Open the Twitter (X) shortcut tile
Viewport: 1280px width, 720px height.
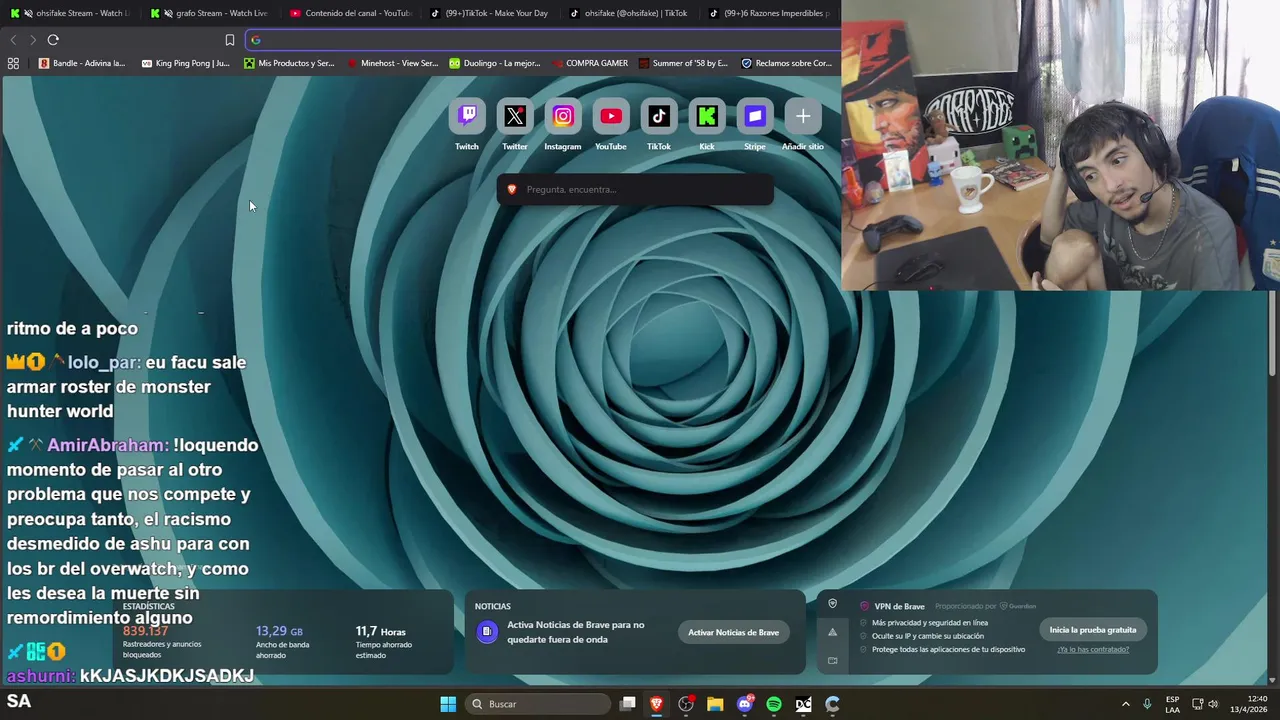[x=515, y=117]
